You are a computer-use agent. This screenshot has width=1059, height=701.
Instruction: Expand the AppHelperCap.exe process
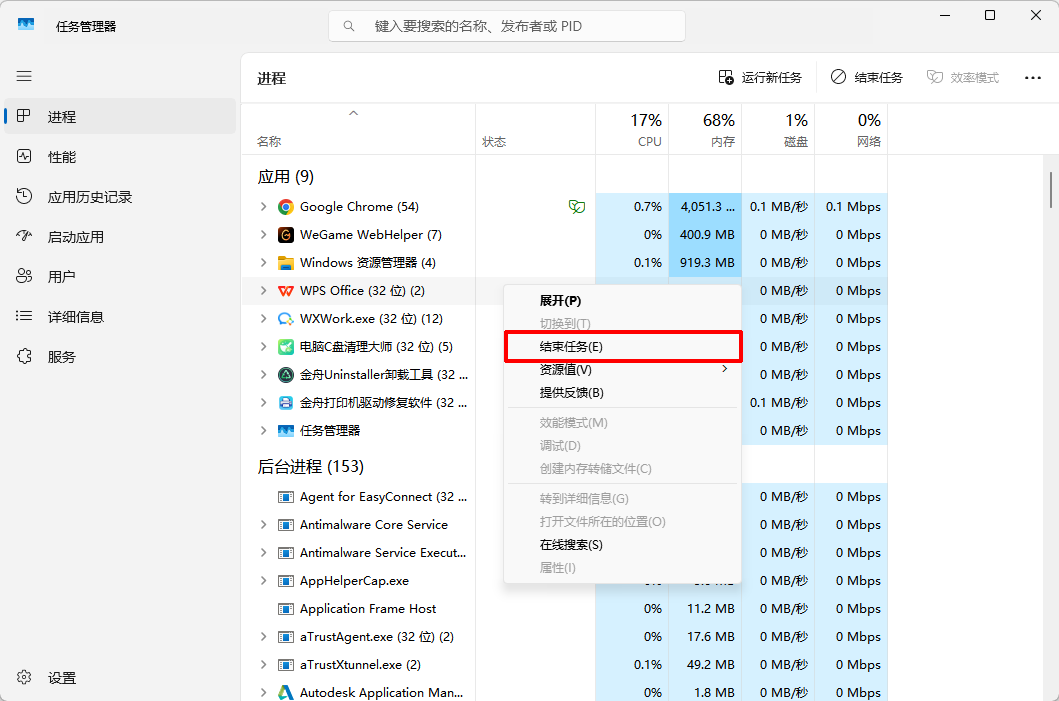click(263, 581)
